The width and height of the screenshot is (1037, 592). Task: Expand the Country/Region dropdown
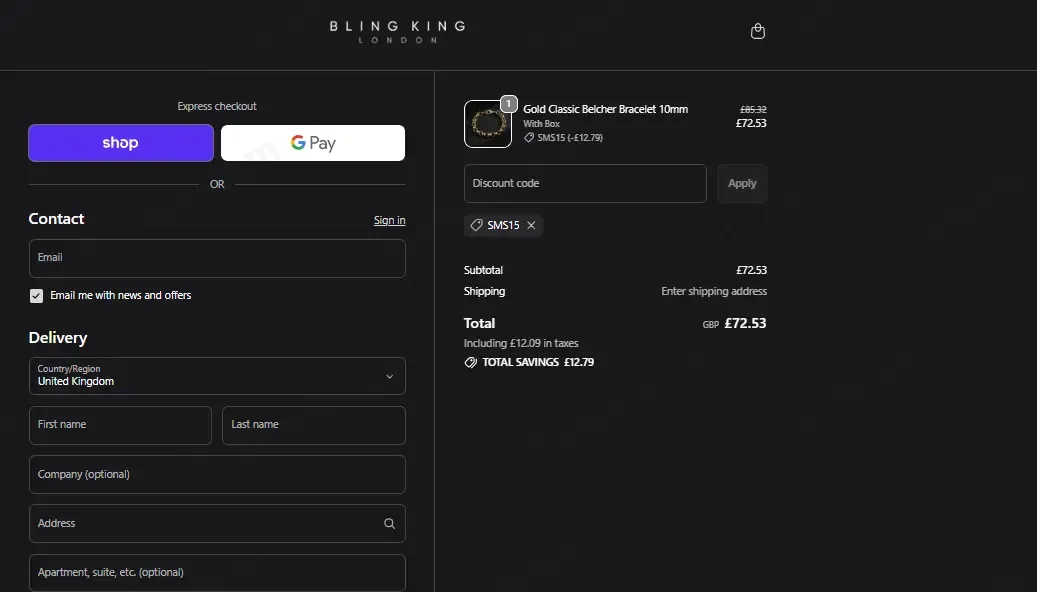tap(217, 376)
